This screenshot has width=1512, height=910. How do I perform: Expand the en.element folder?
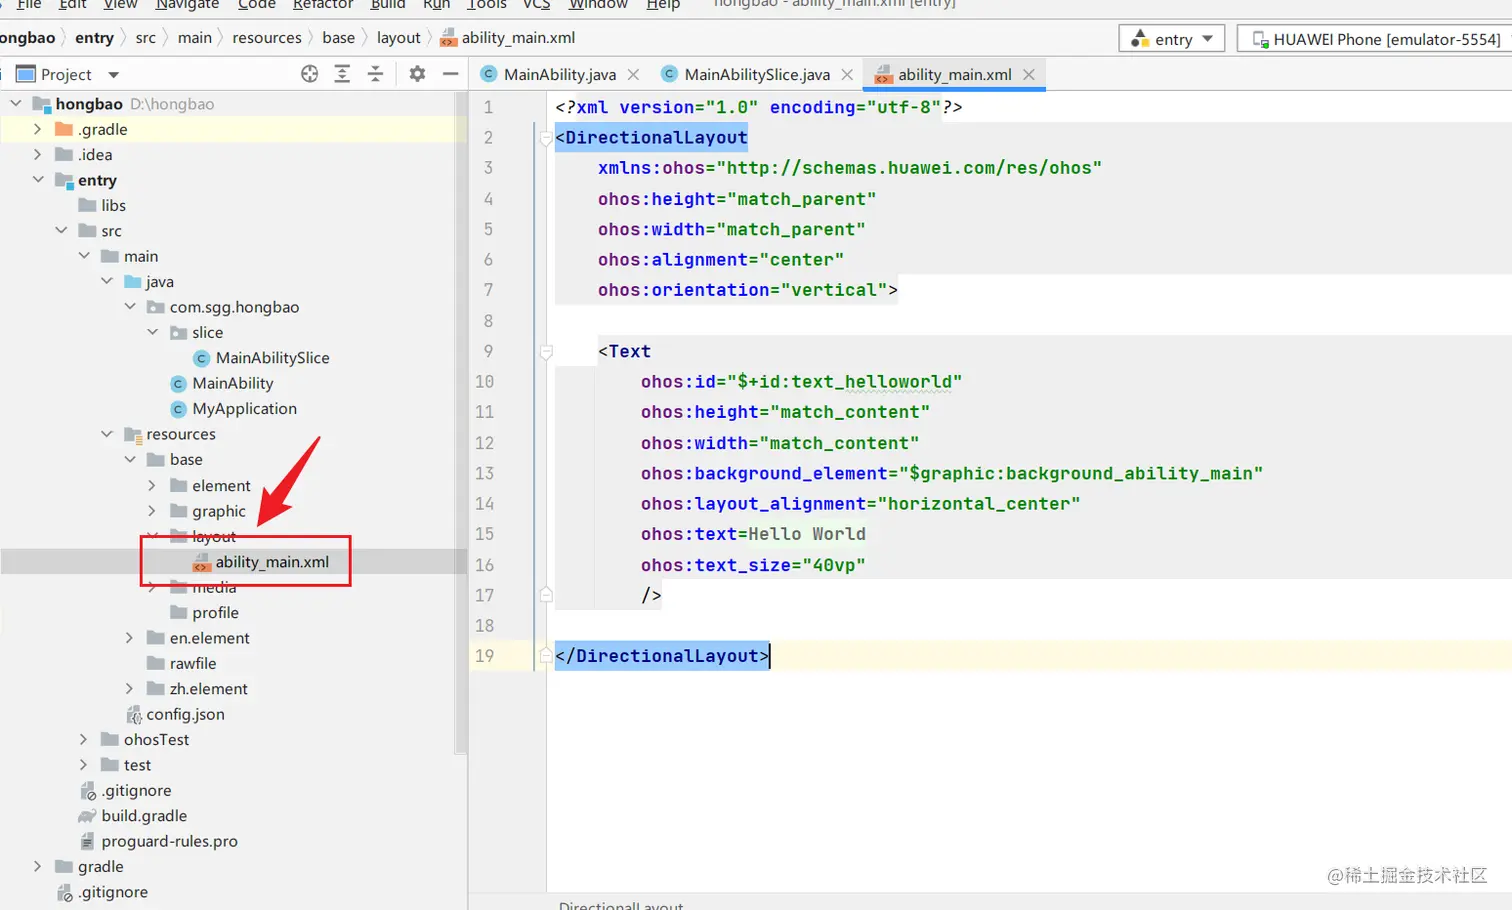coord(129,638)
